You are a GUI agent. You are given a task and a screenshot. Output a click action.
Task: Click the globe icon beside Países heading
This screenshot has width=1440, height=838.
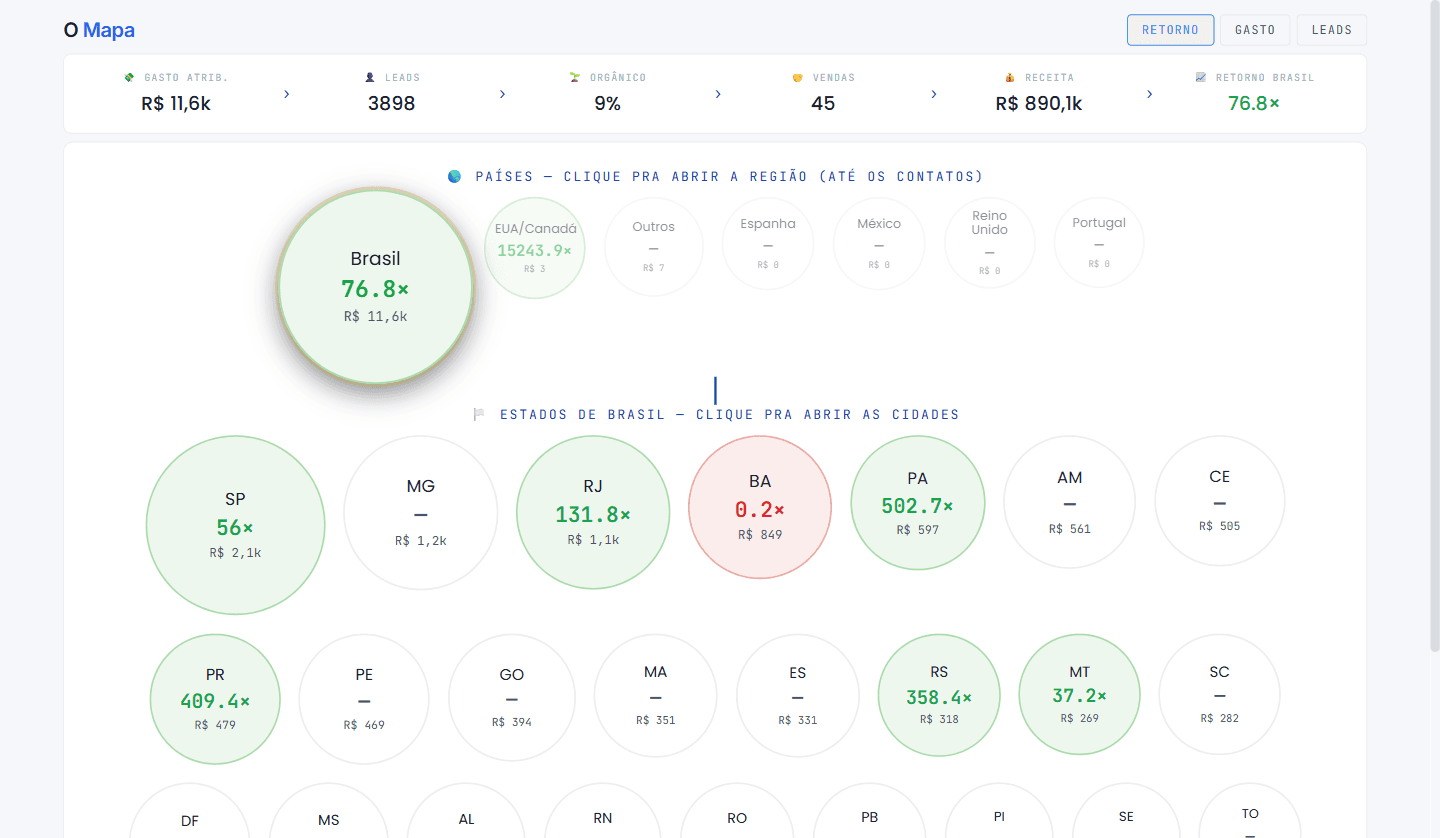coord(455,176)
